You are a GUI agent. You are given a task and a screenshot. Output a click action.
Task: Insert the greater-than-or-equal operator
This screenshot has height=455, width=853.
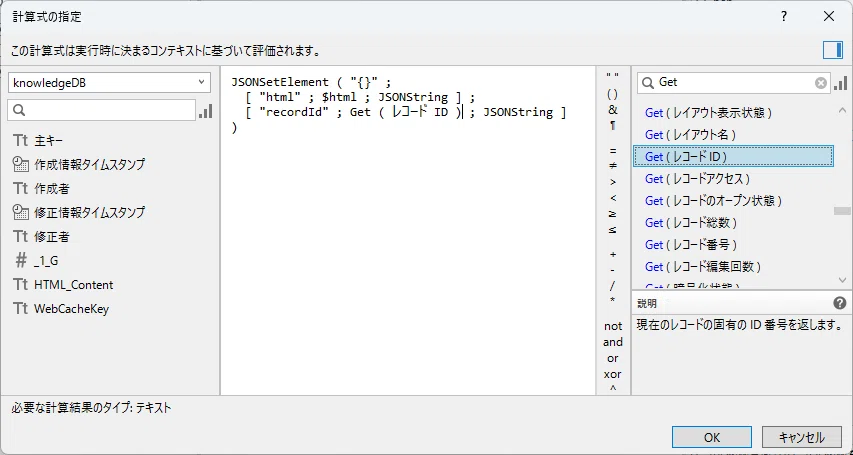point(613,214)
